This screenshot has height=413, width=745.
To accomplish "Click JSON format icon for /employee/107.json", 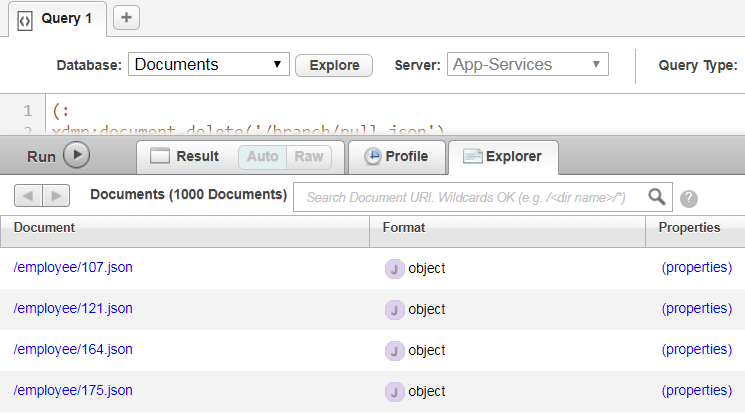I will point(395,268).
